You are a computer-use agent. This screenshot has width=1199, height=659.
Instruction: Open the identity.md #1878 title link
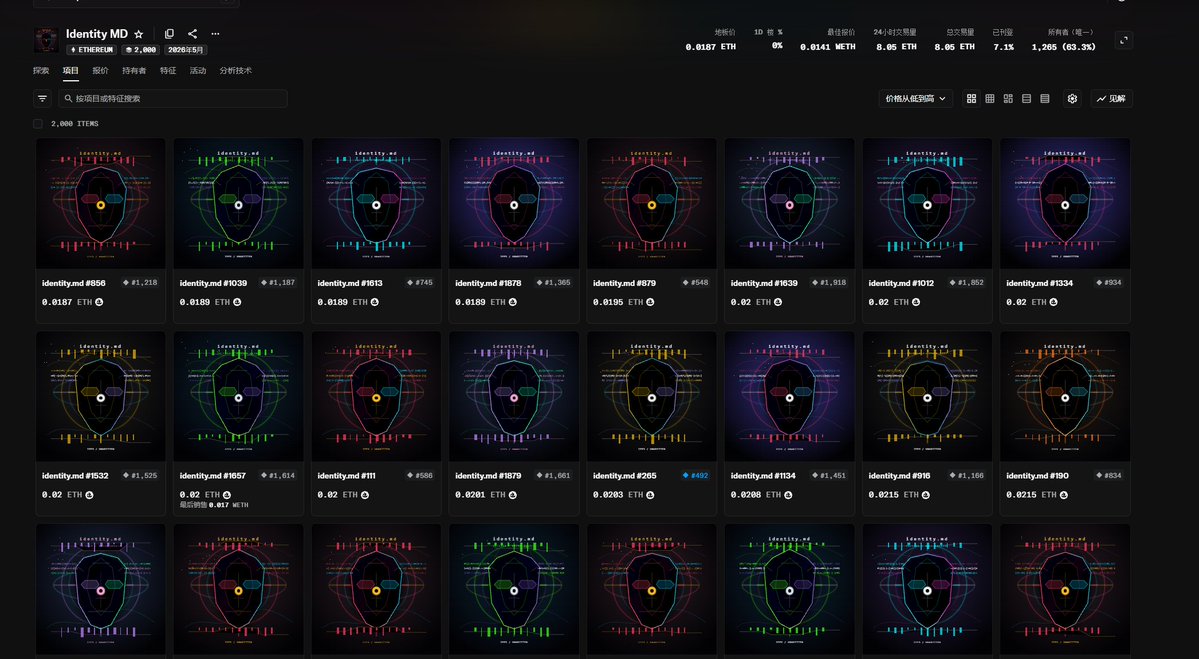[488, 283]
